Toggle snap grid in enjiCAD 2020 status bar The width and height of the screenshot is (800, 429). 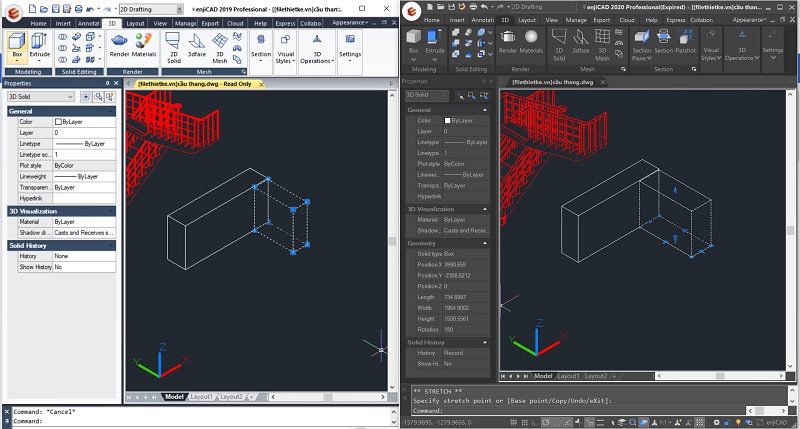coord(514,422)
